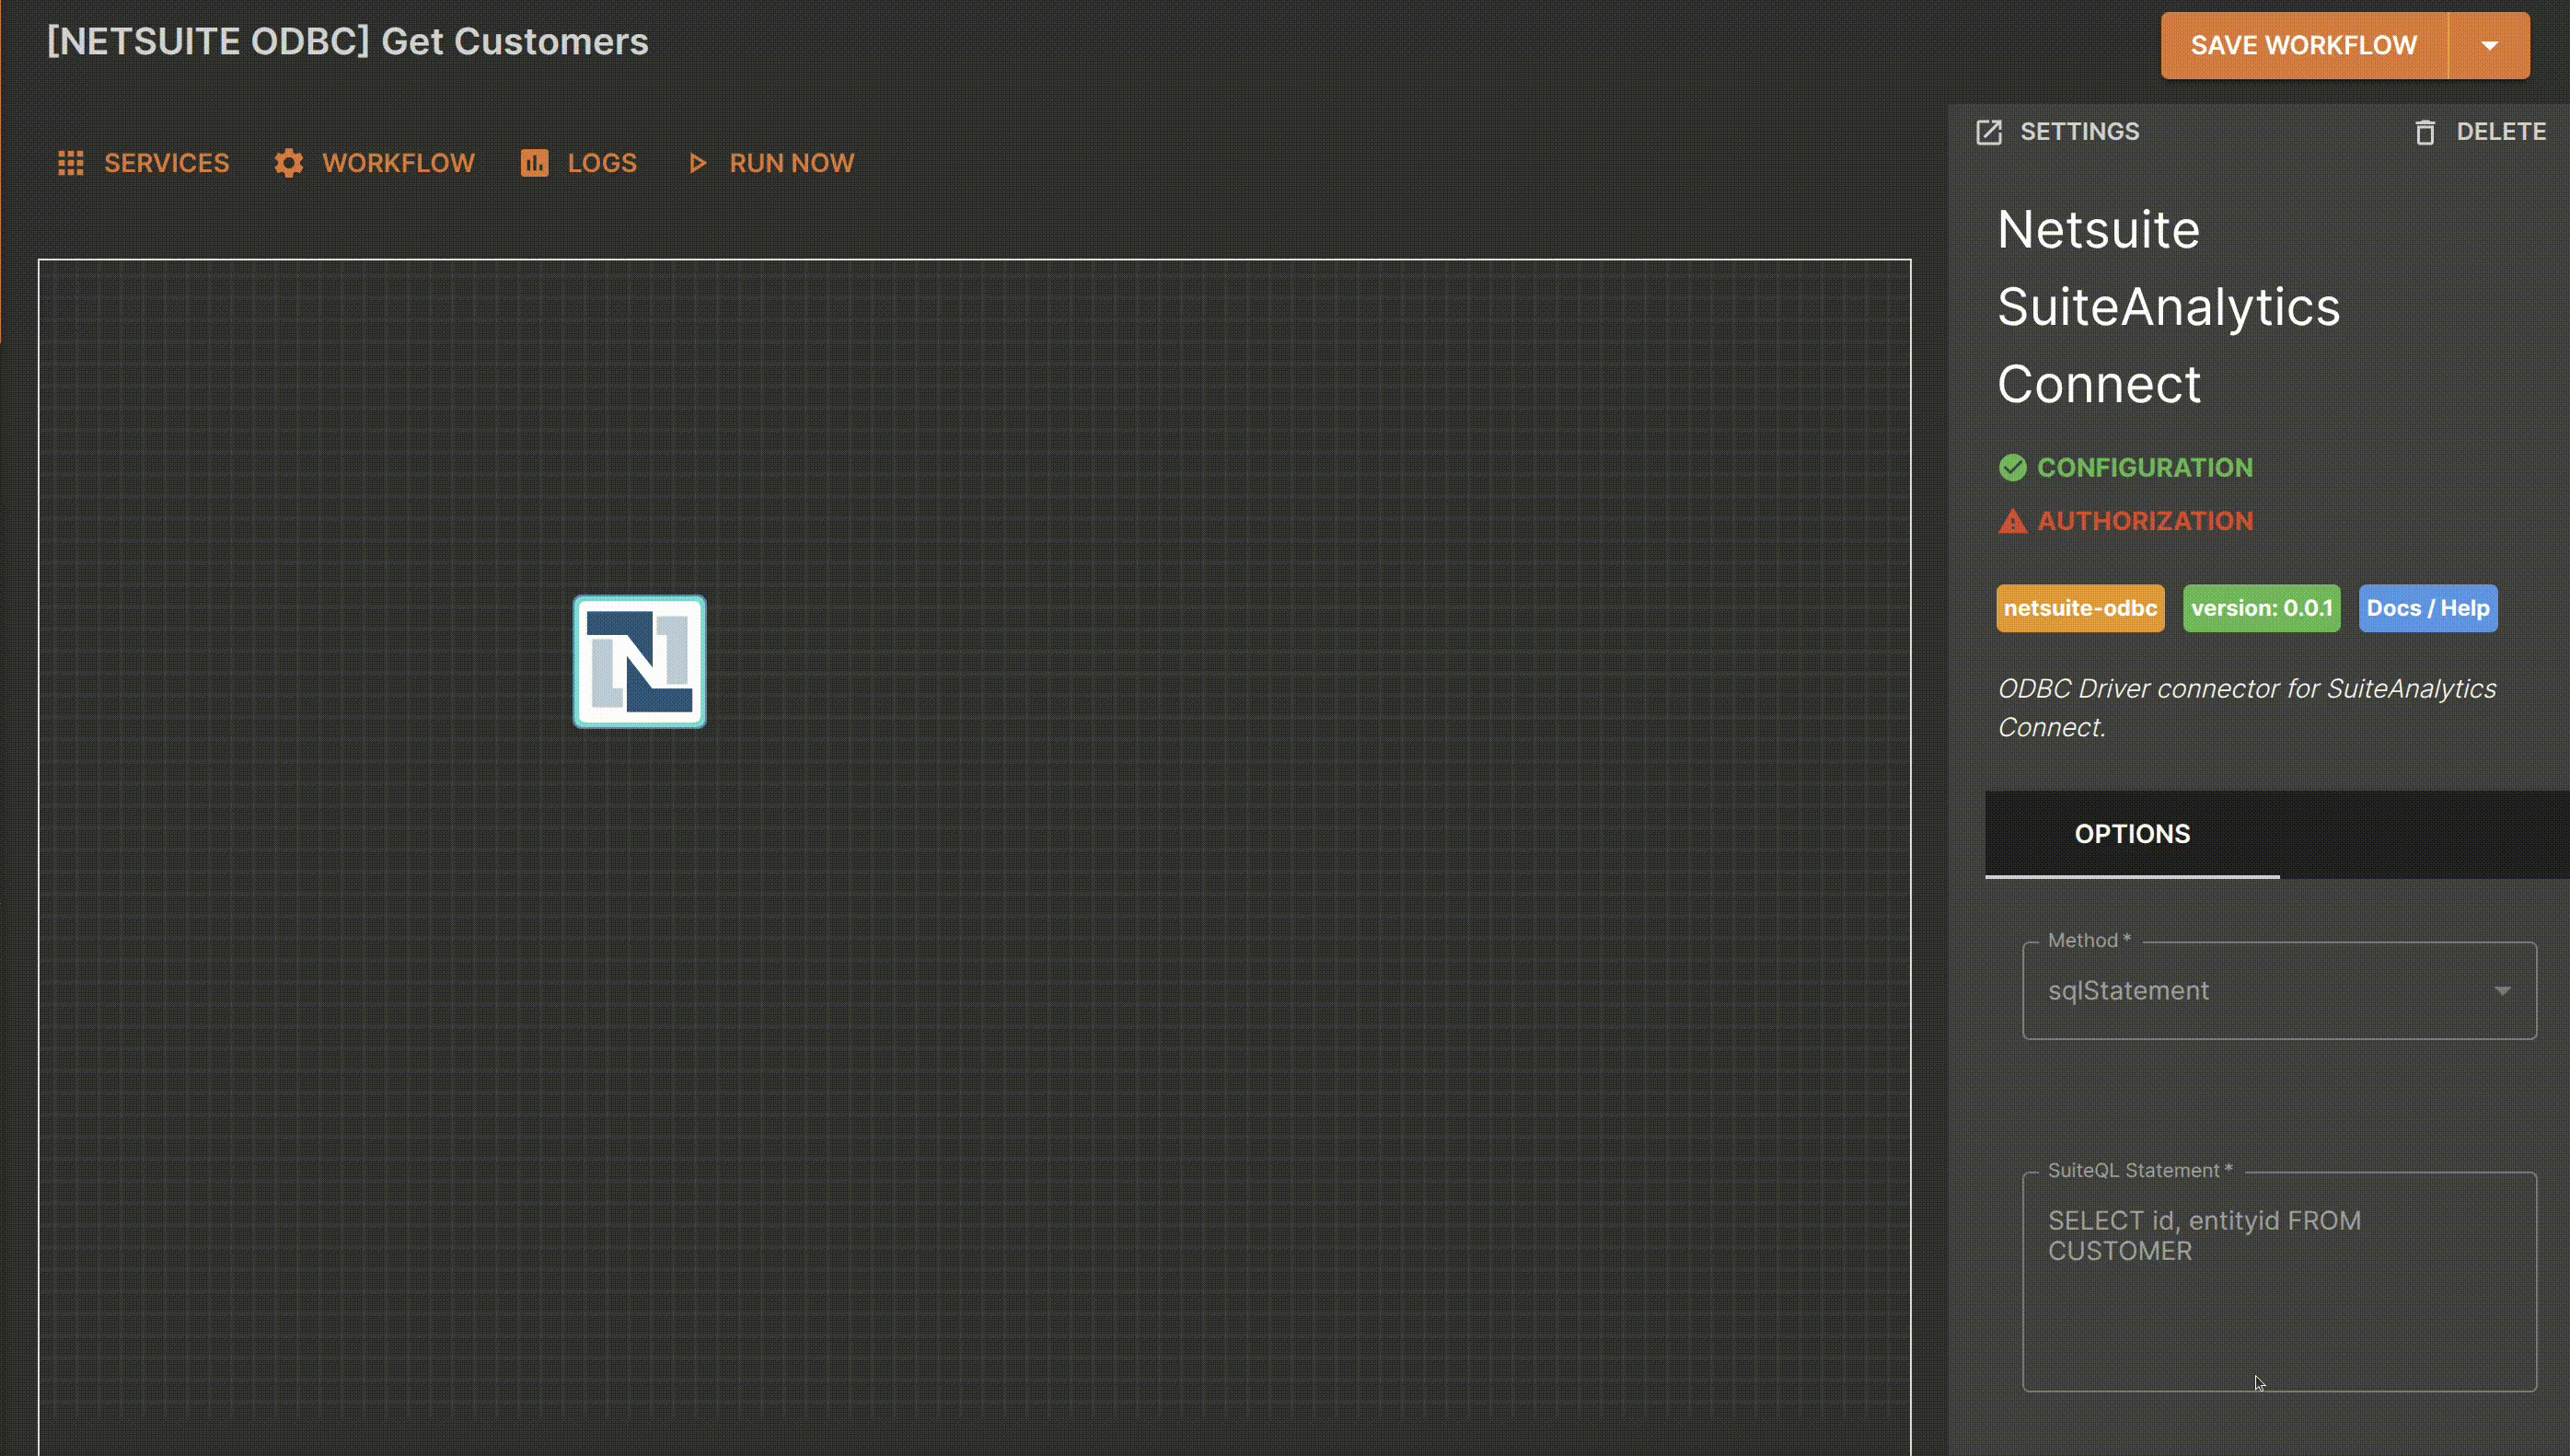
Task: Open the Docs / Help link
Action: pos(2428,609)
